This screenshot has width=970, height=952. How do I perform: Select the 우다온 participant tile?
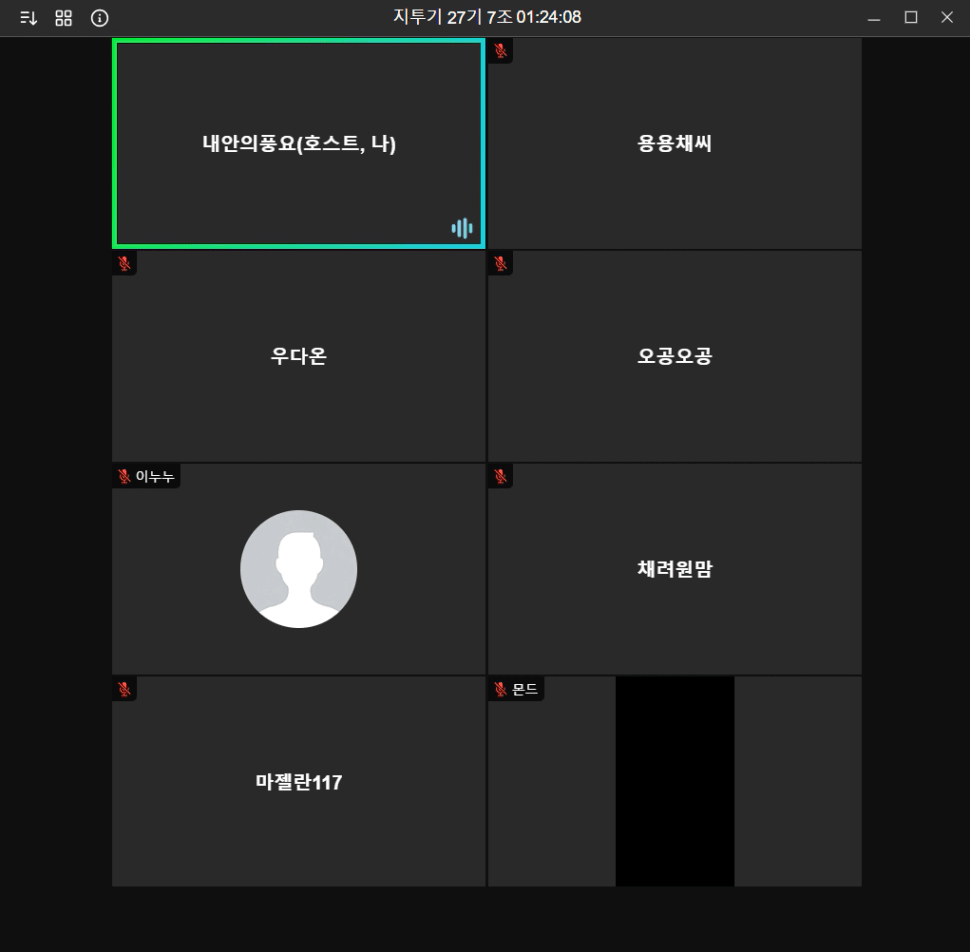(299, 356)
